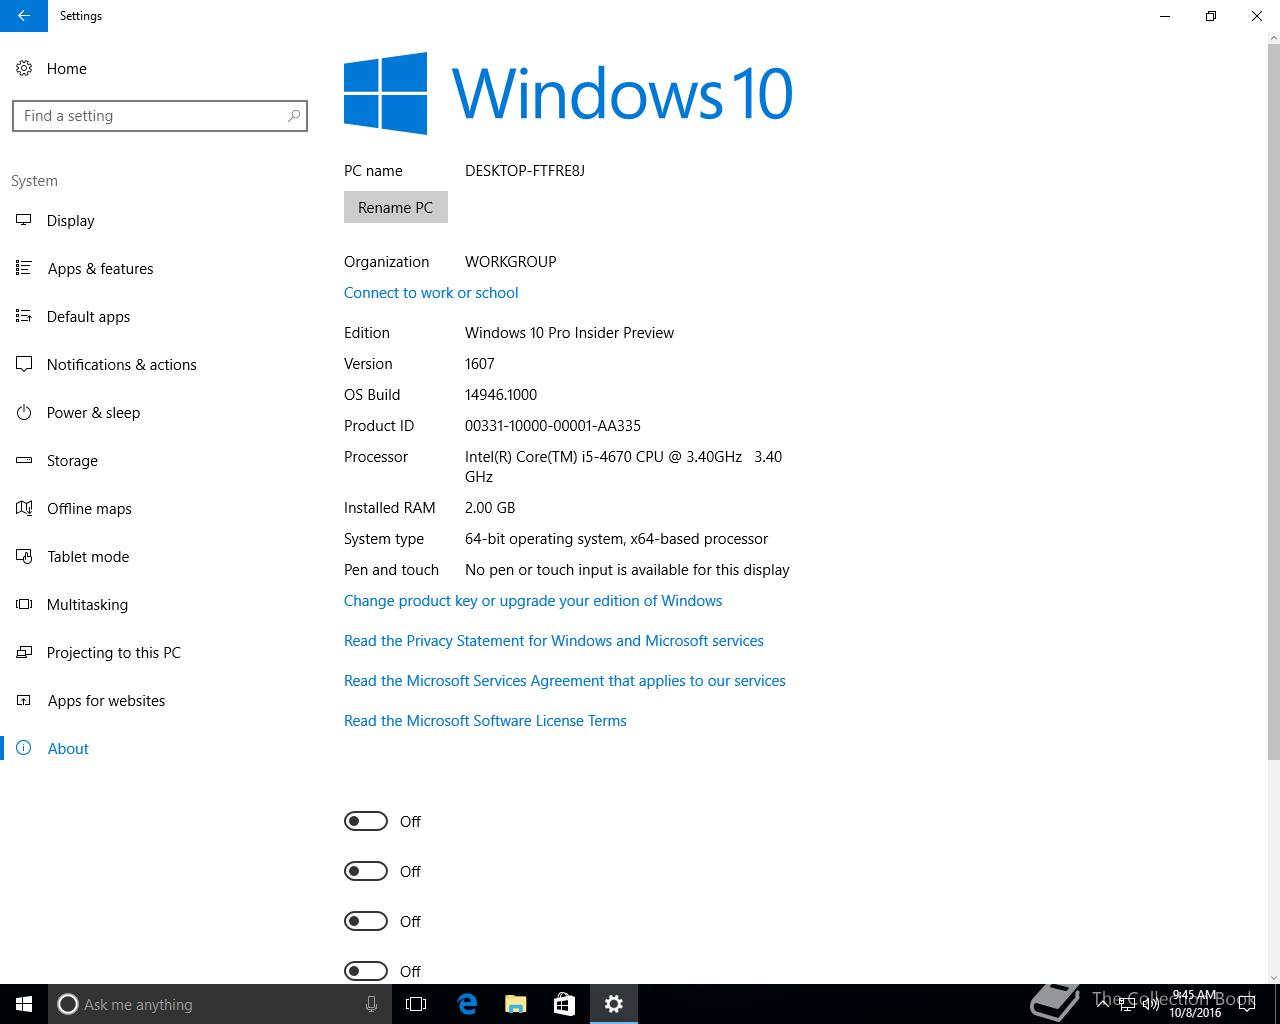Rename this PC with Rename PC button
1280x1024 pixels.
tap(396, 207)
